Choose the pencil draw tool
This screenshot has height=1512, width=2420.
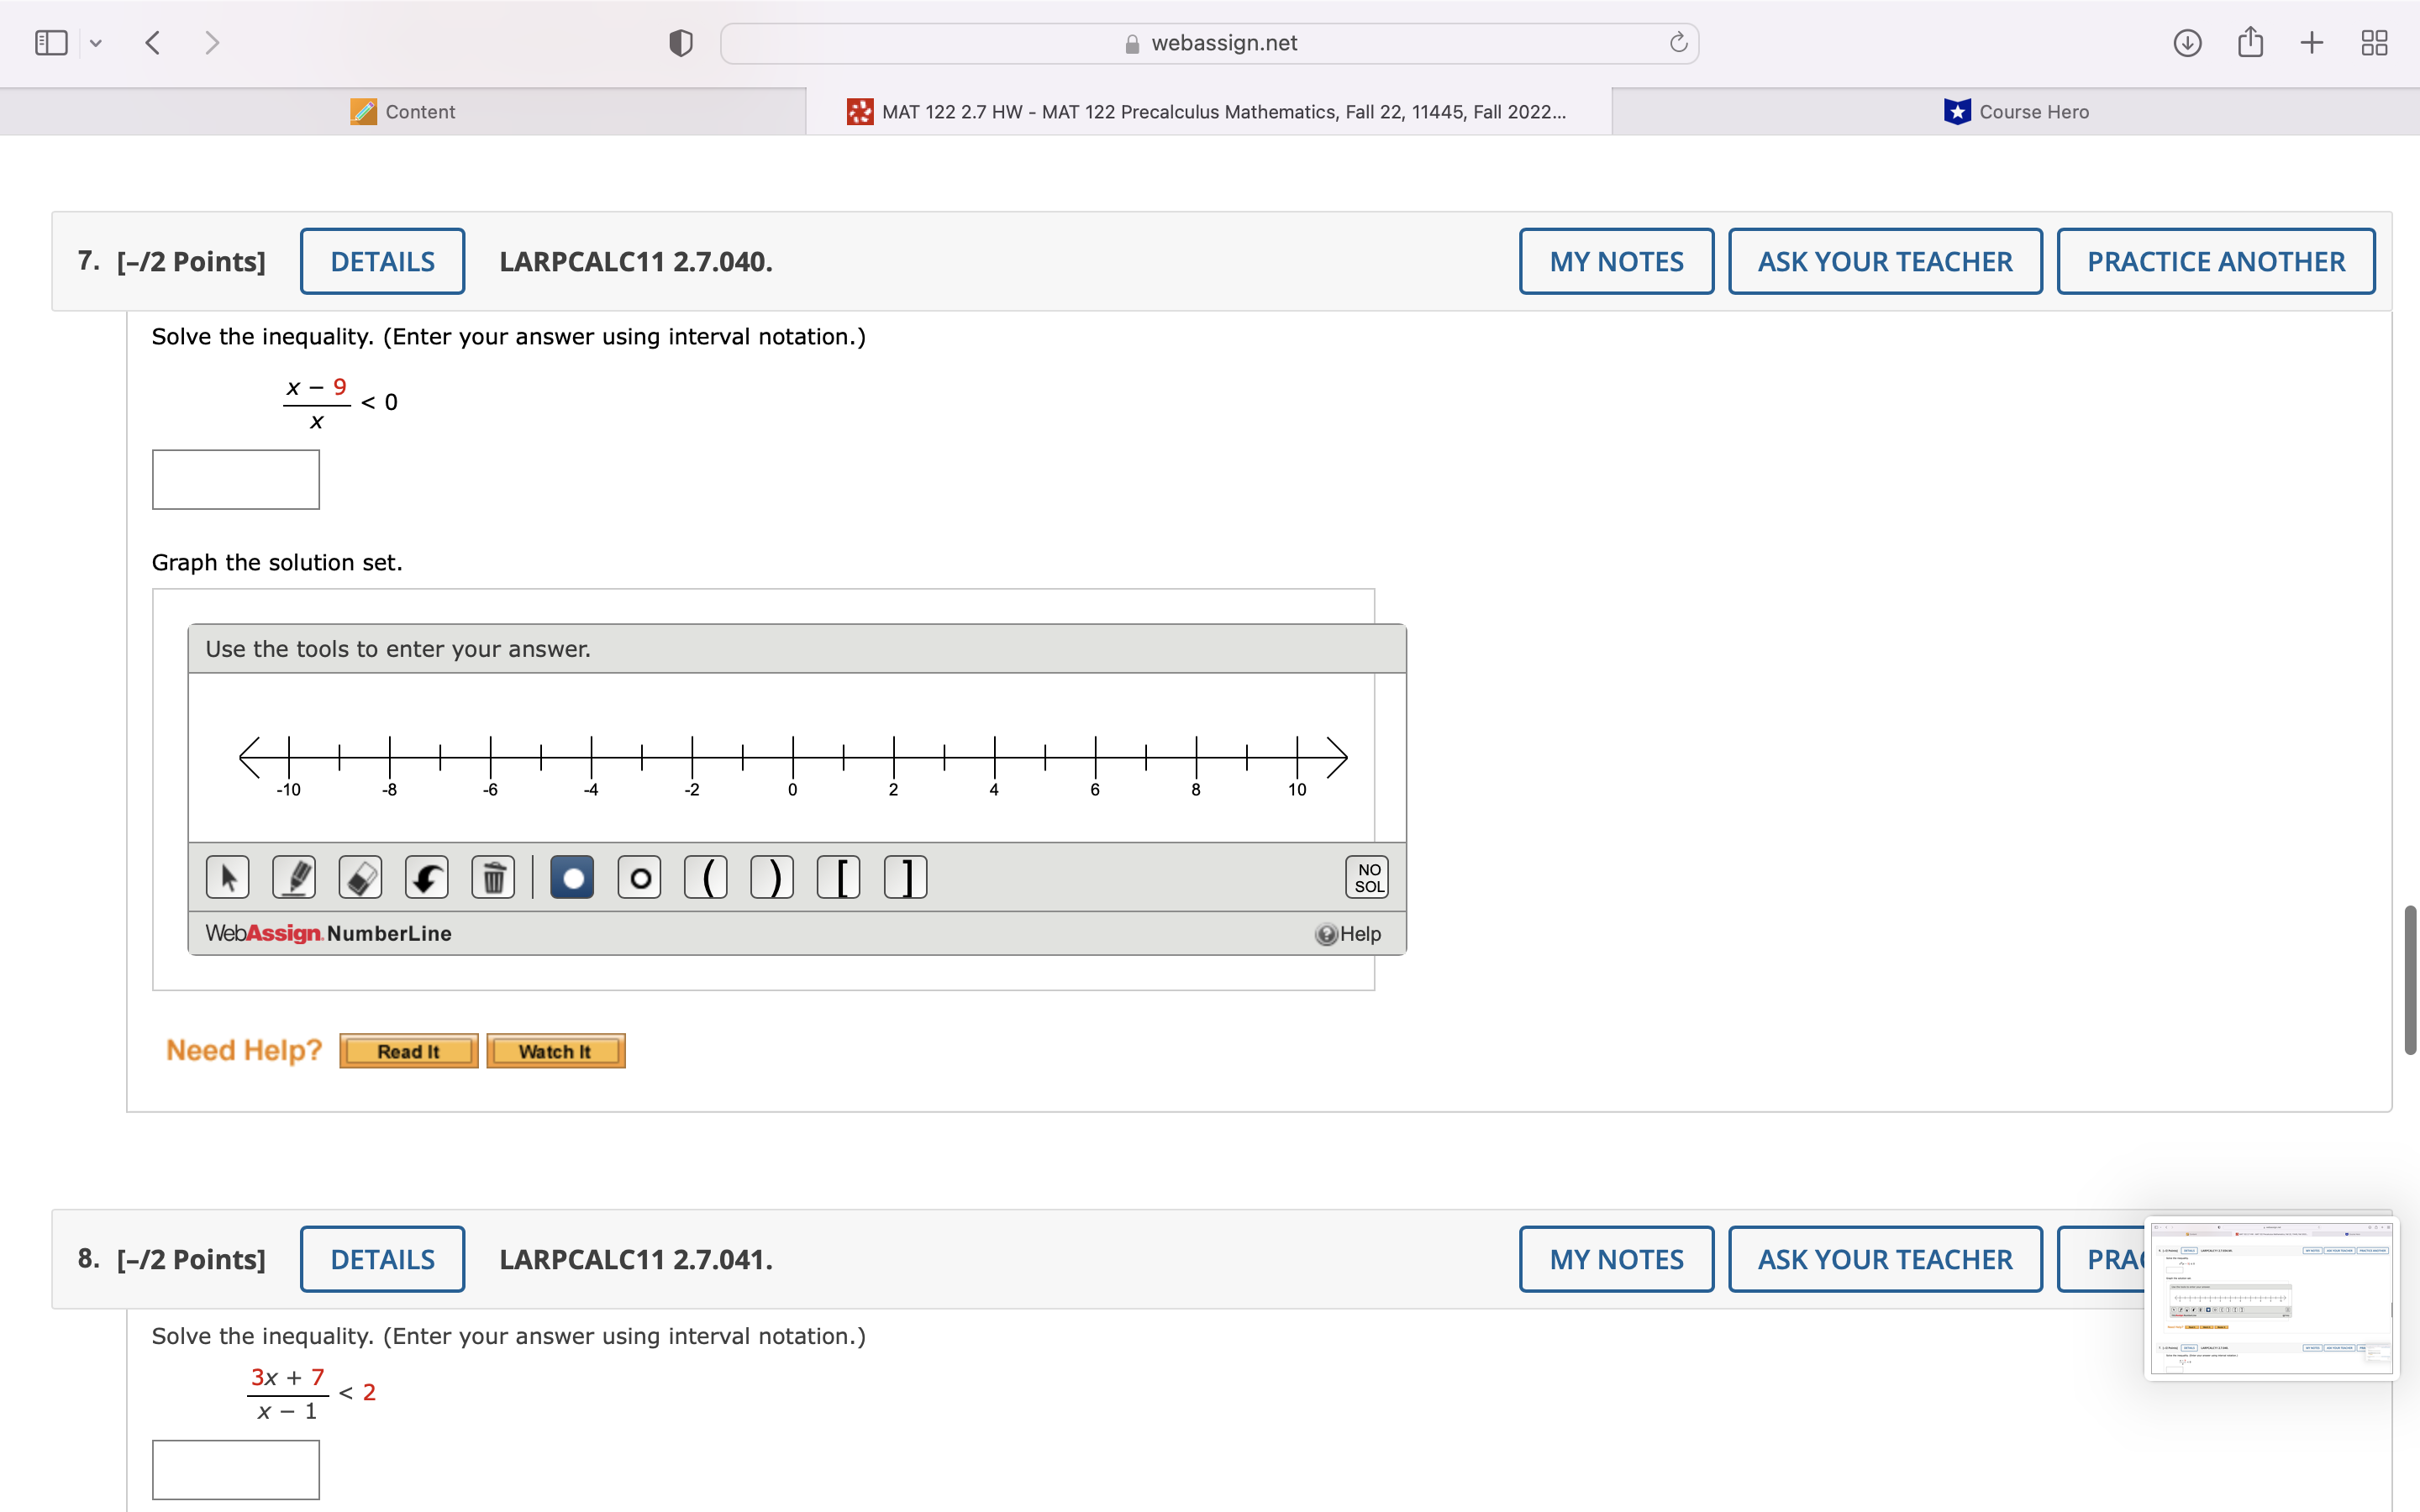click(x=294, y=877)
